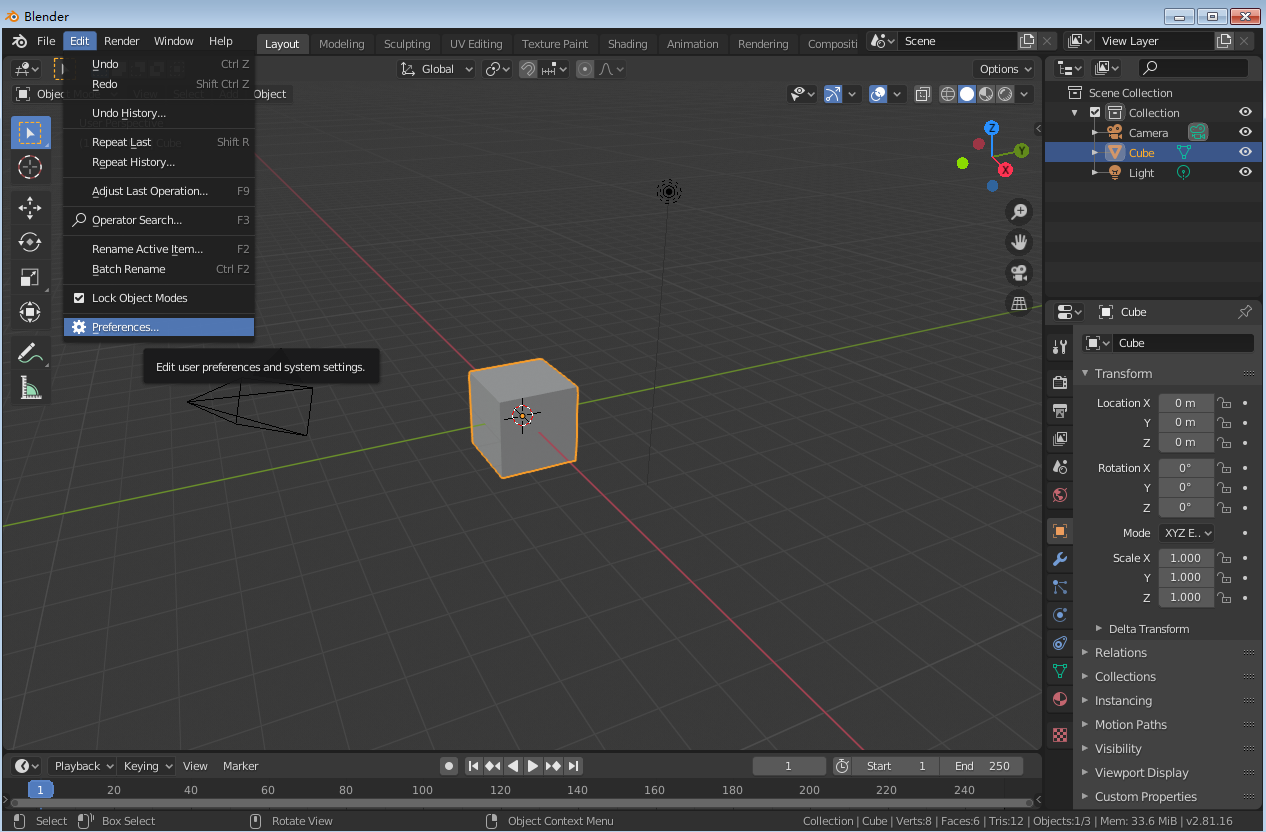Click the Location X value field
Viewport: 1266px width, 832px height.
tap(1185, 403)
